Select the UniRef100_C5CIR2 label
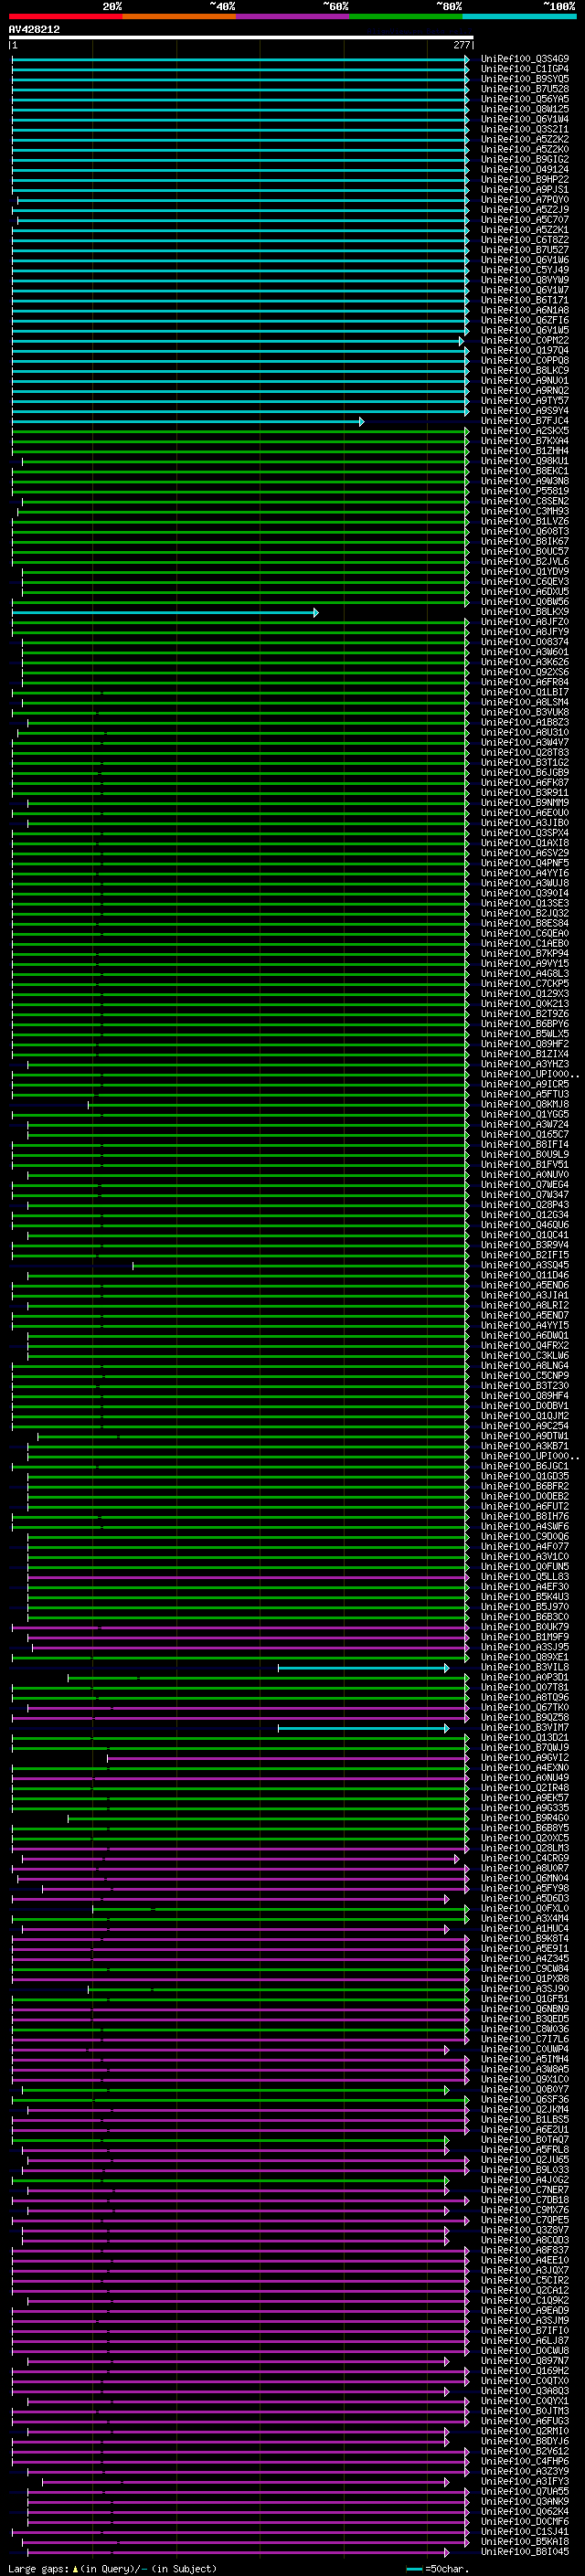Screen dimensions: 585x2576 [x=525, y=2281]
